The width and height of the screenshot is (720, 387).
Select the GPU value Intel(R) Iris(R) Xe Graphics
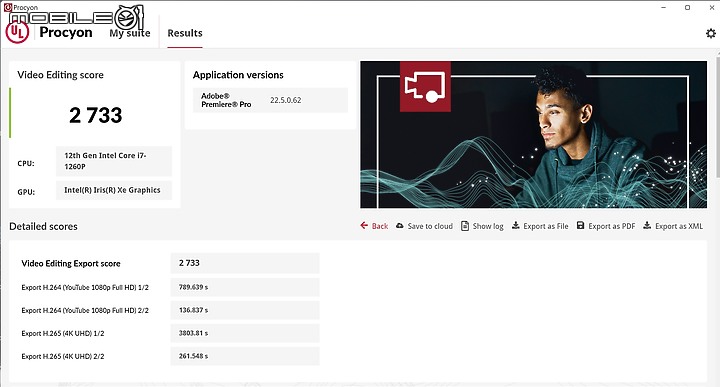pyautogui.click(x=114, y=190)
